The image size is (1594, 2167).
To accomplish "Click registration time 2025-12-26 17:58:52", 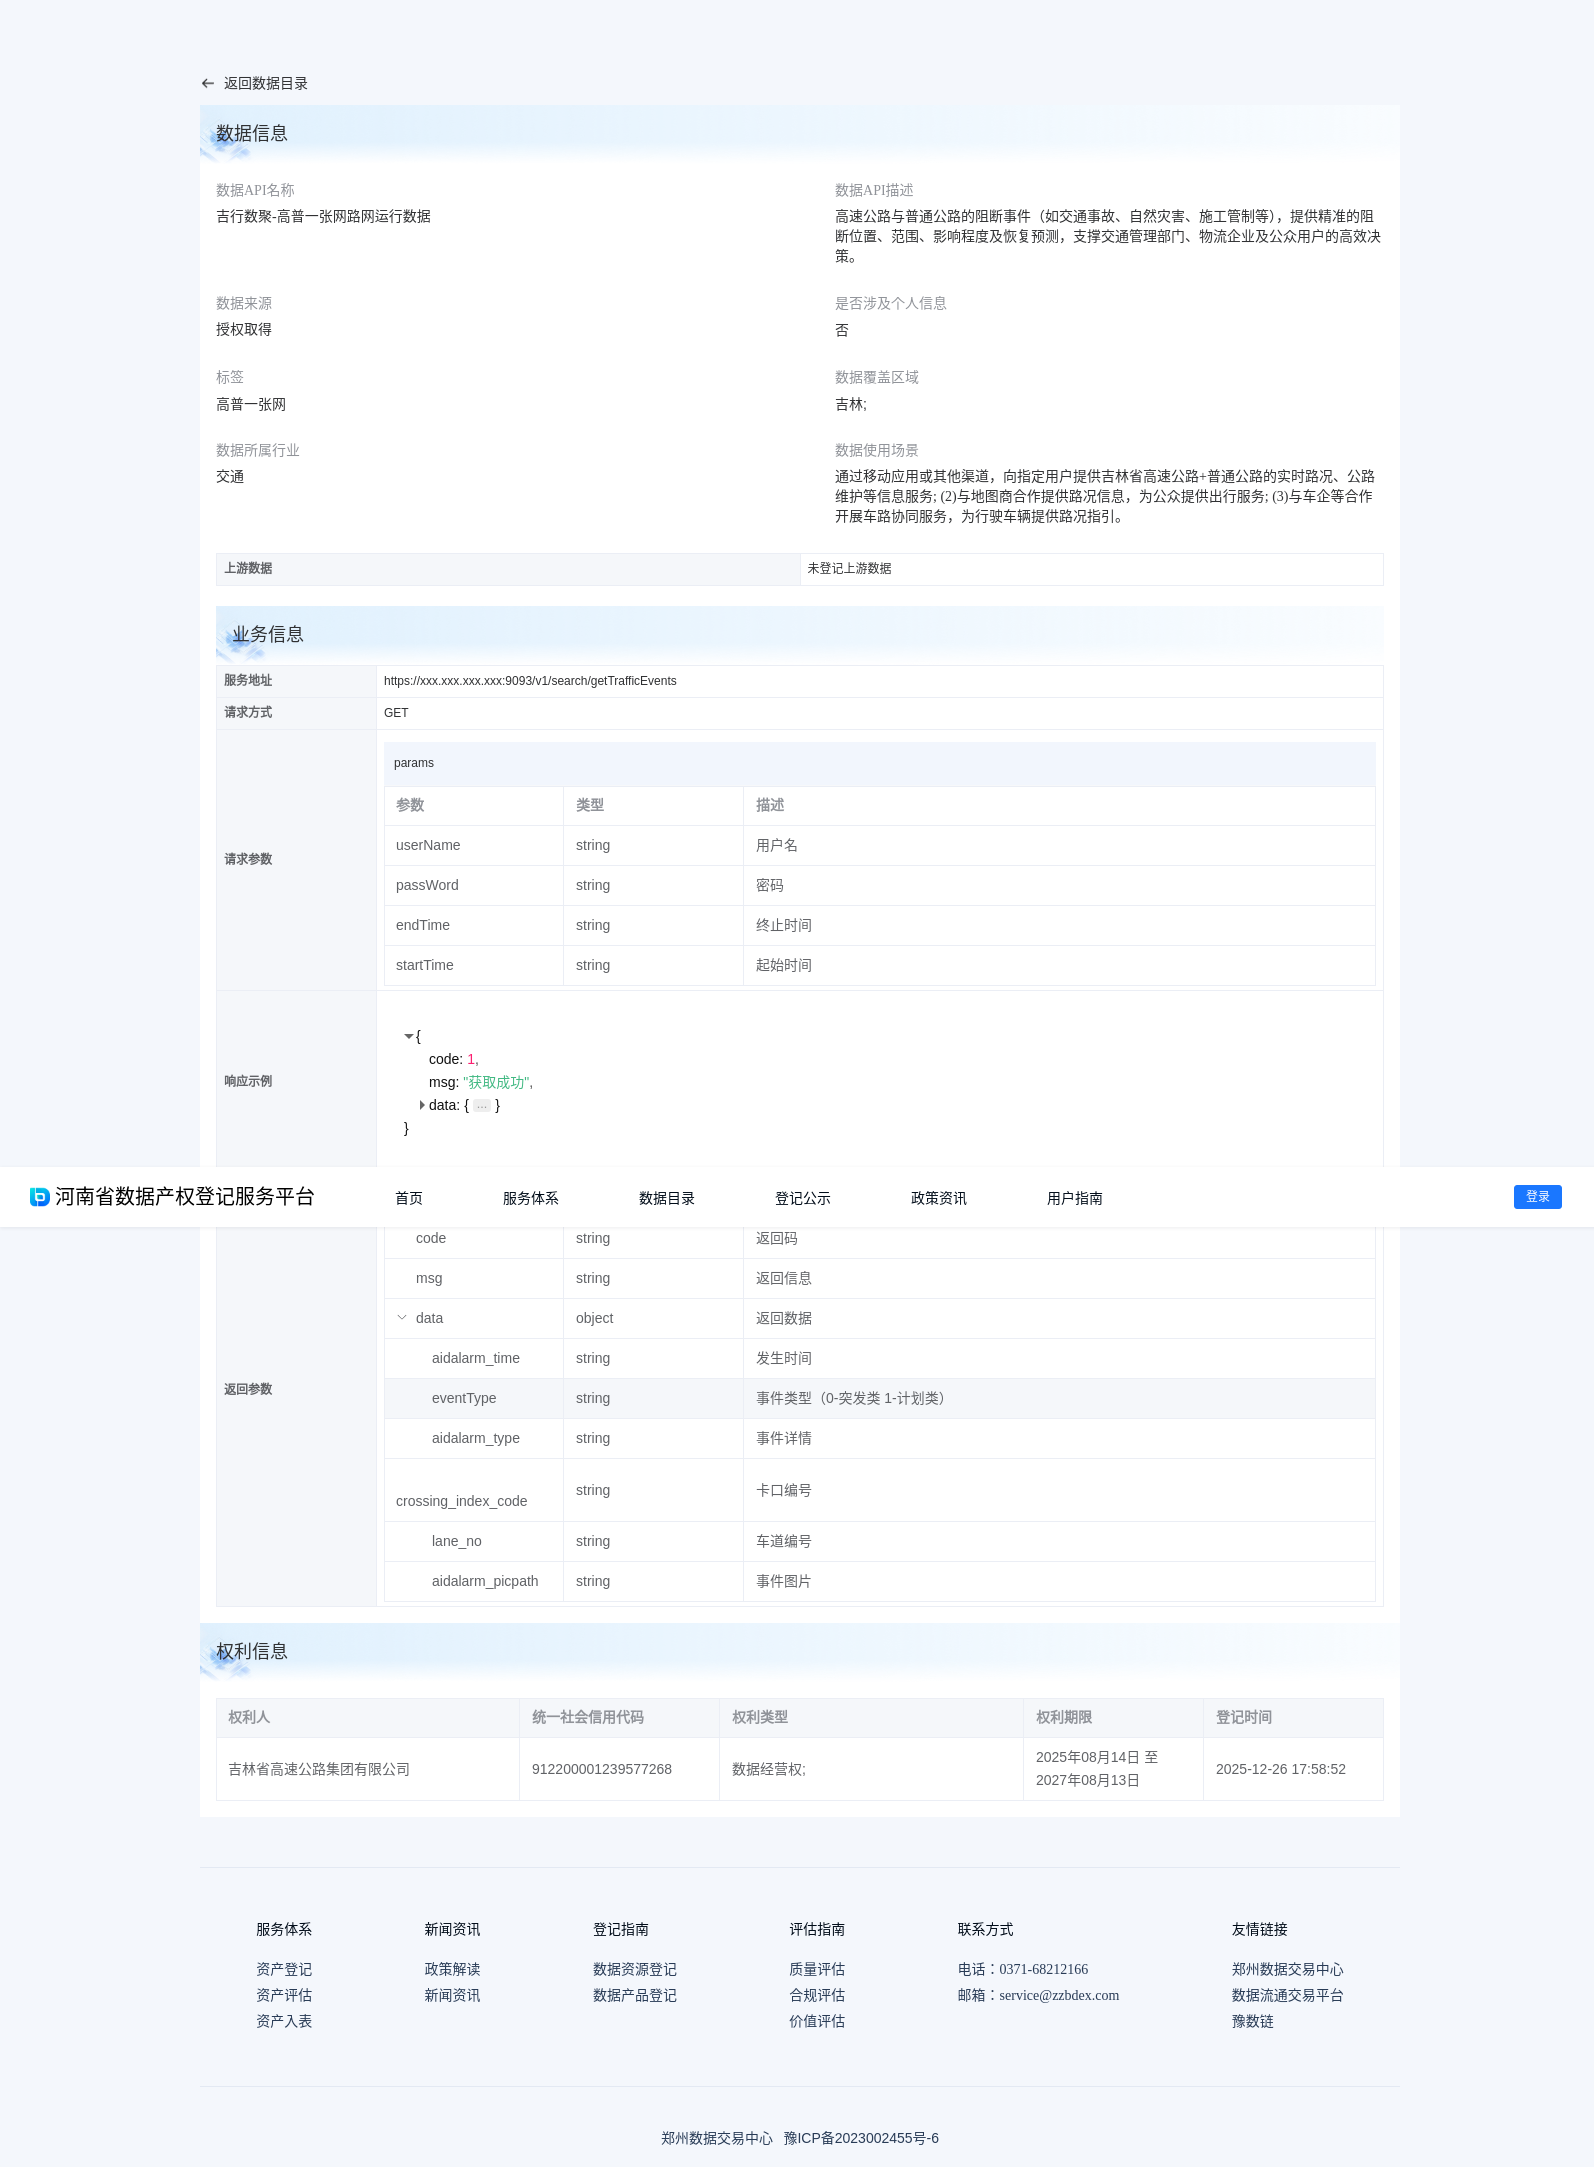I will coord(1281,1769).
